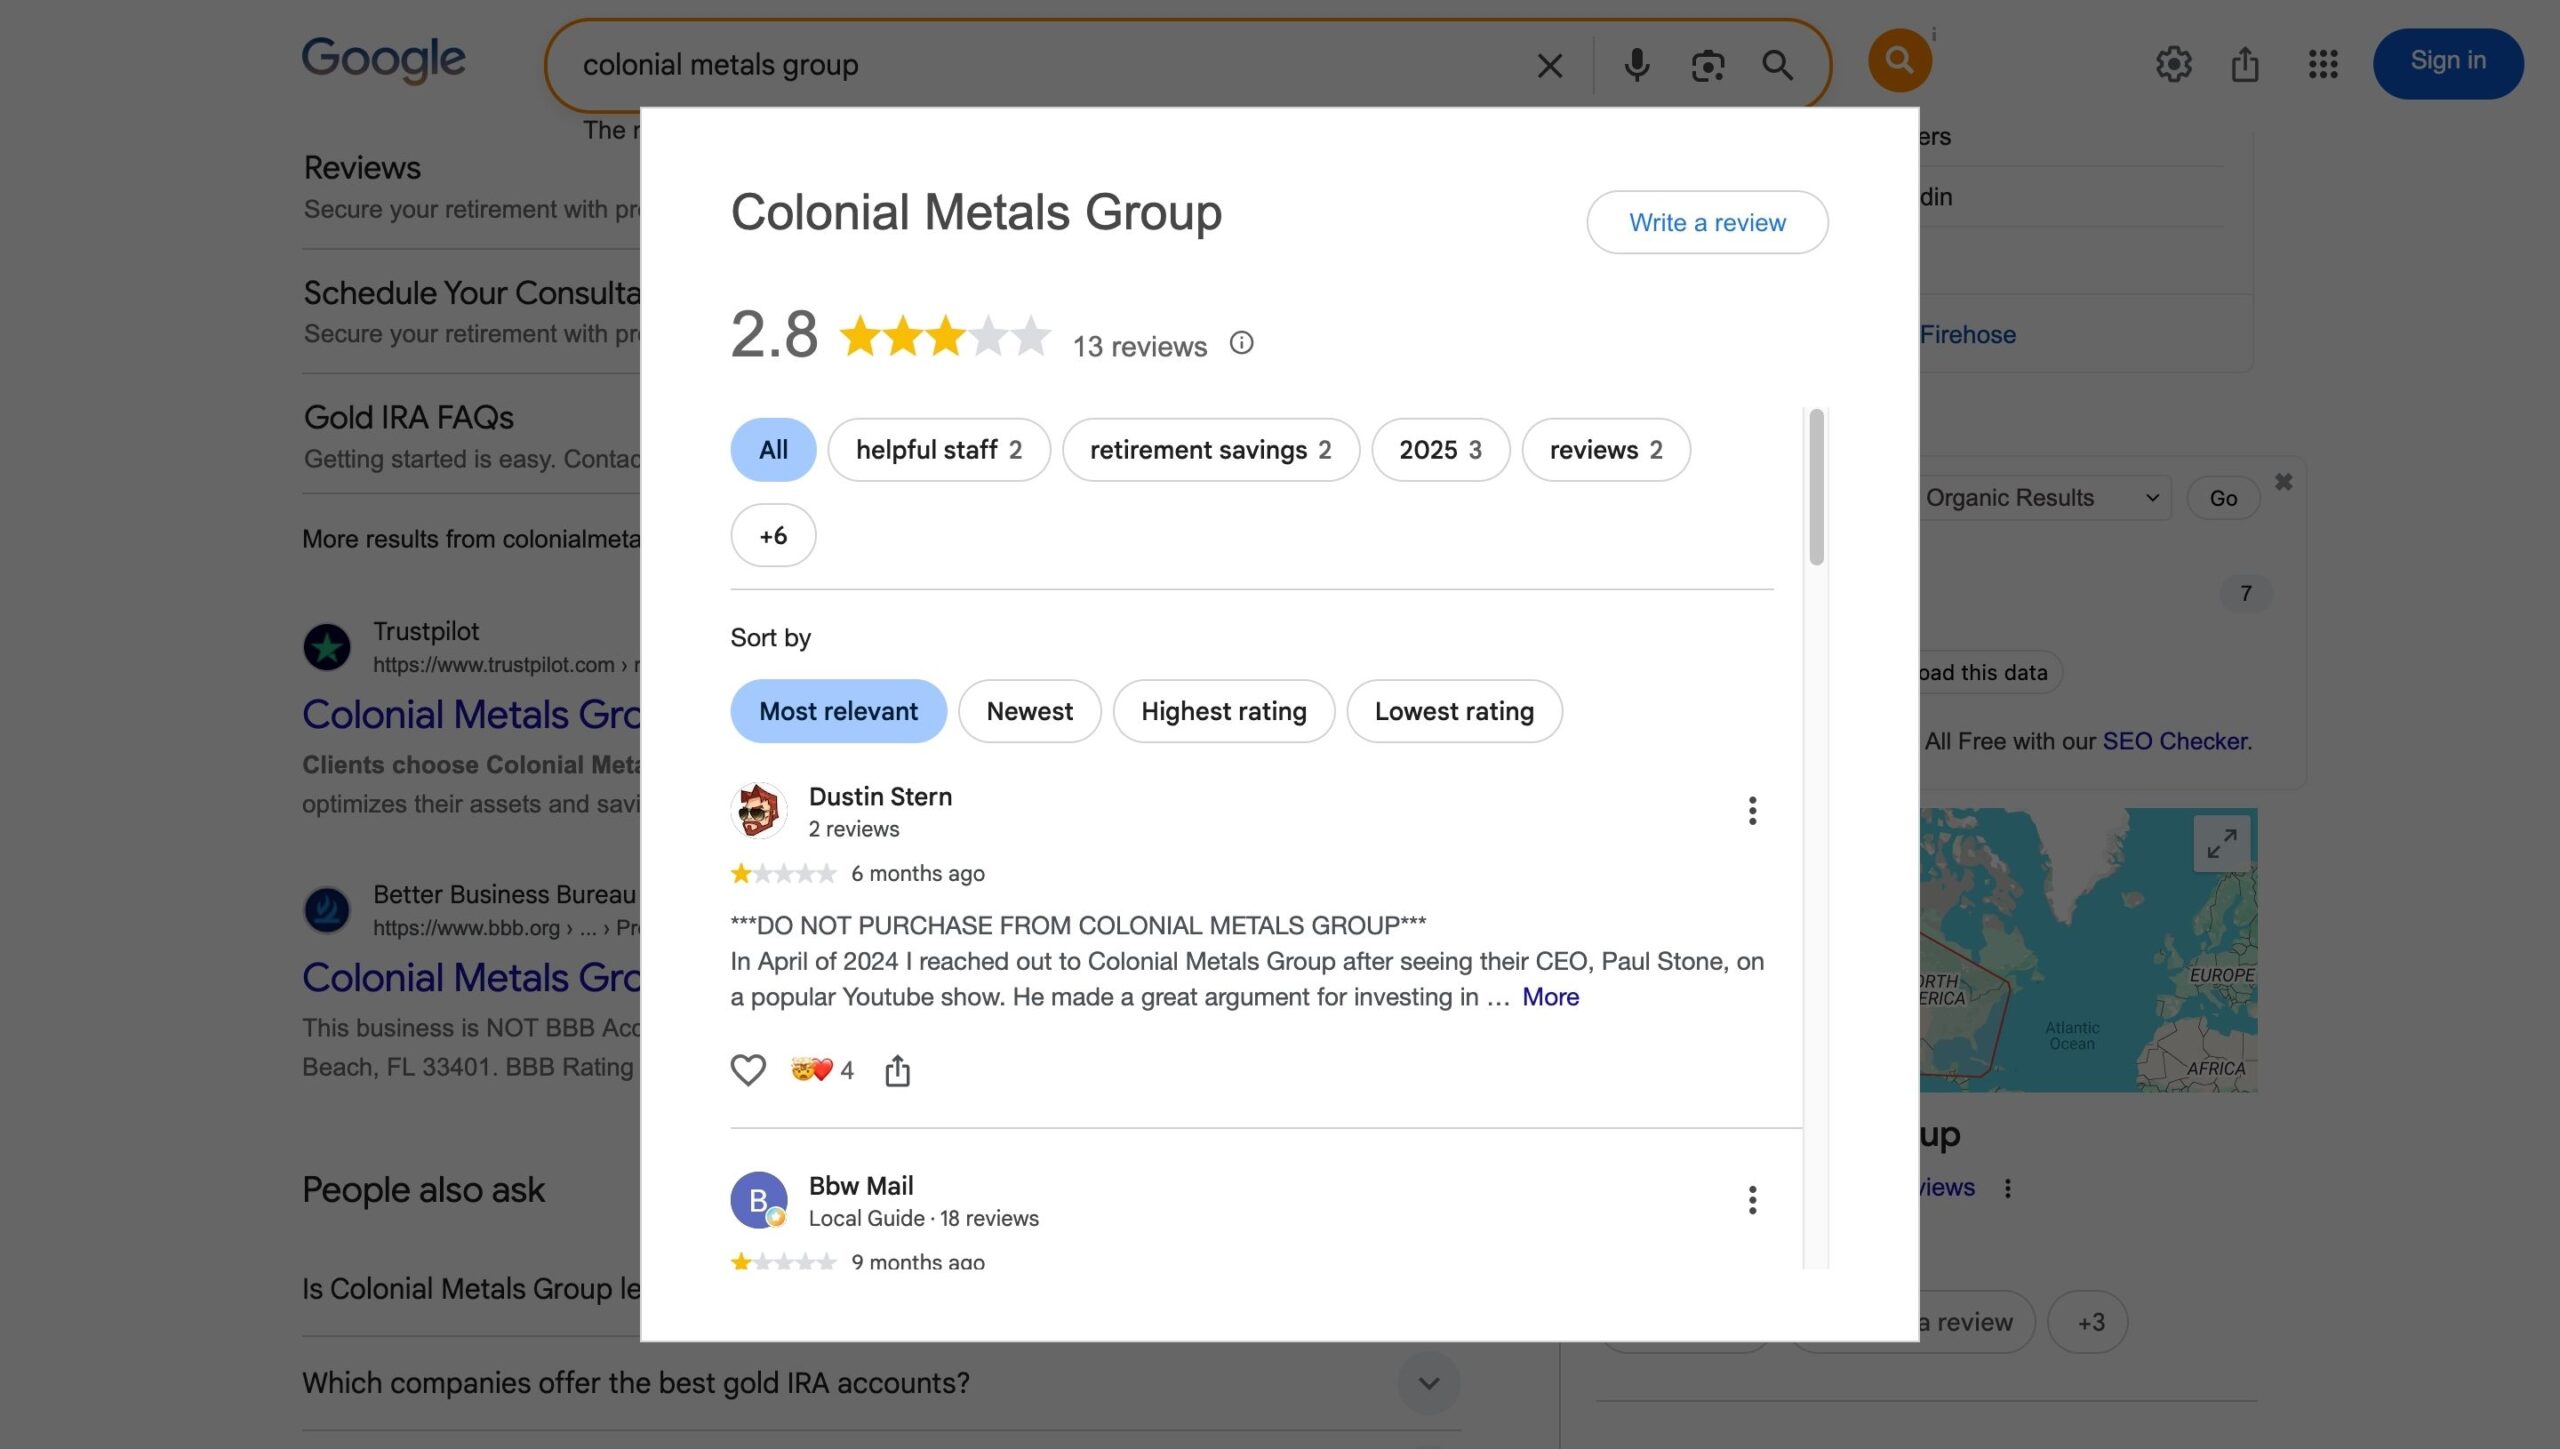Open search by image camera icon
2560x1449 pixels.
pos(1707,66)
